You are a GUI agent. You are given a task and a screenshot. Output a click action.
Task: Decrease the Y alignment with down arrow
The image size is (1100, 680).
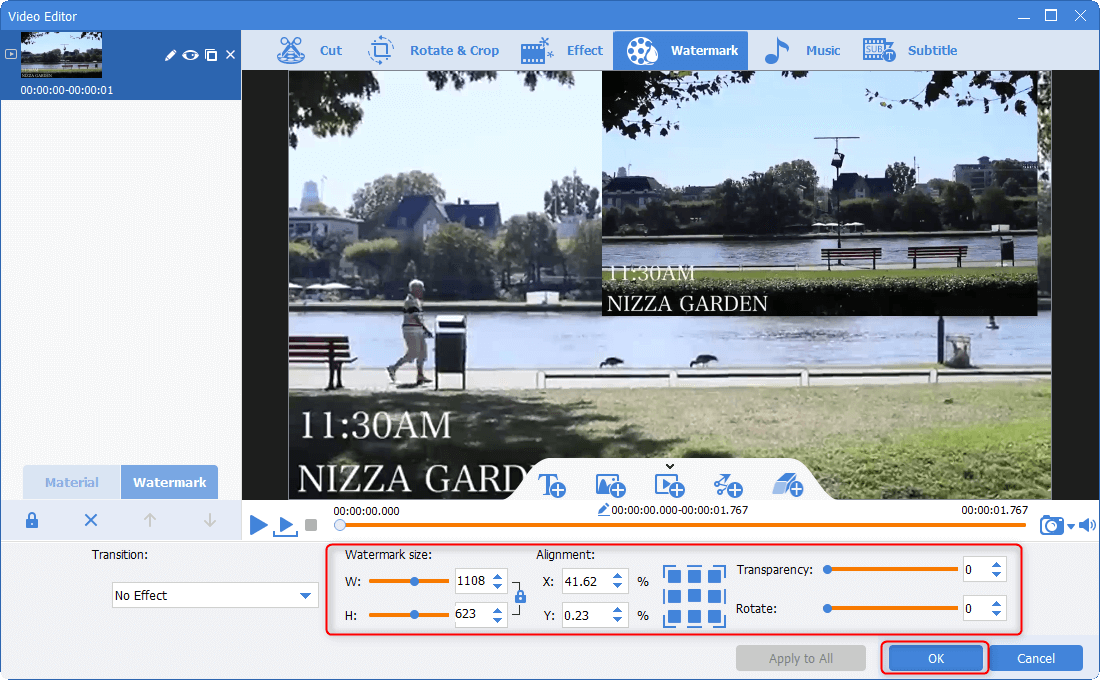click(617, 620)
